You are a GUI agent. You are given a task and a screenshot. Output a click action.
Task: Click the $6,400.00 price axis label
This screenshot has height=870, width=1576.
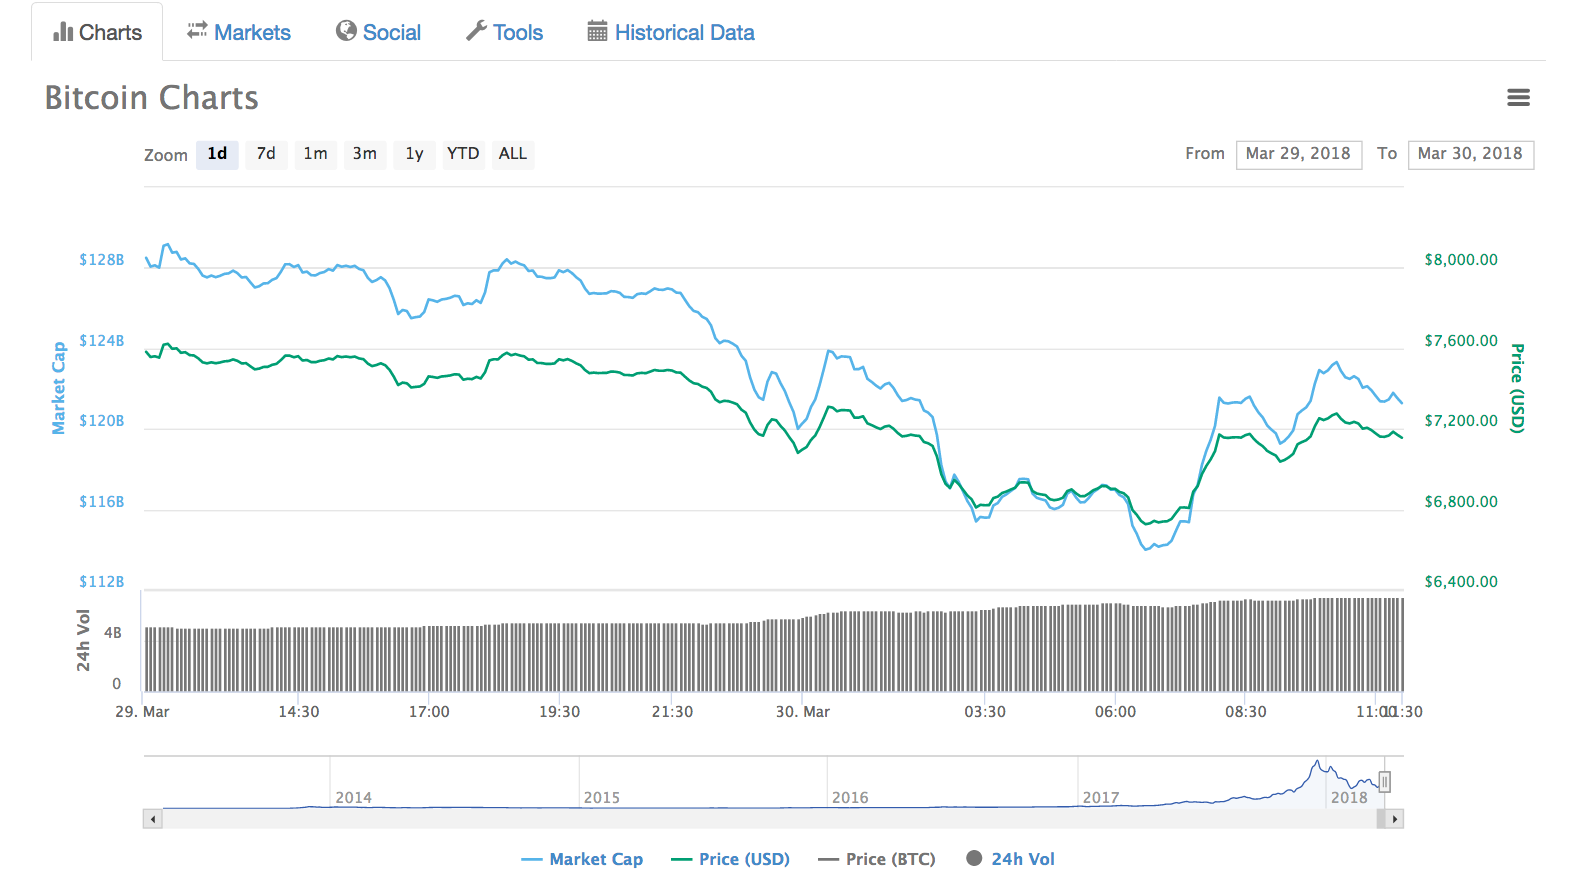click(1461, 582)
